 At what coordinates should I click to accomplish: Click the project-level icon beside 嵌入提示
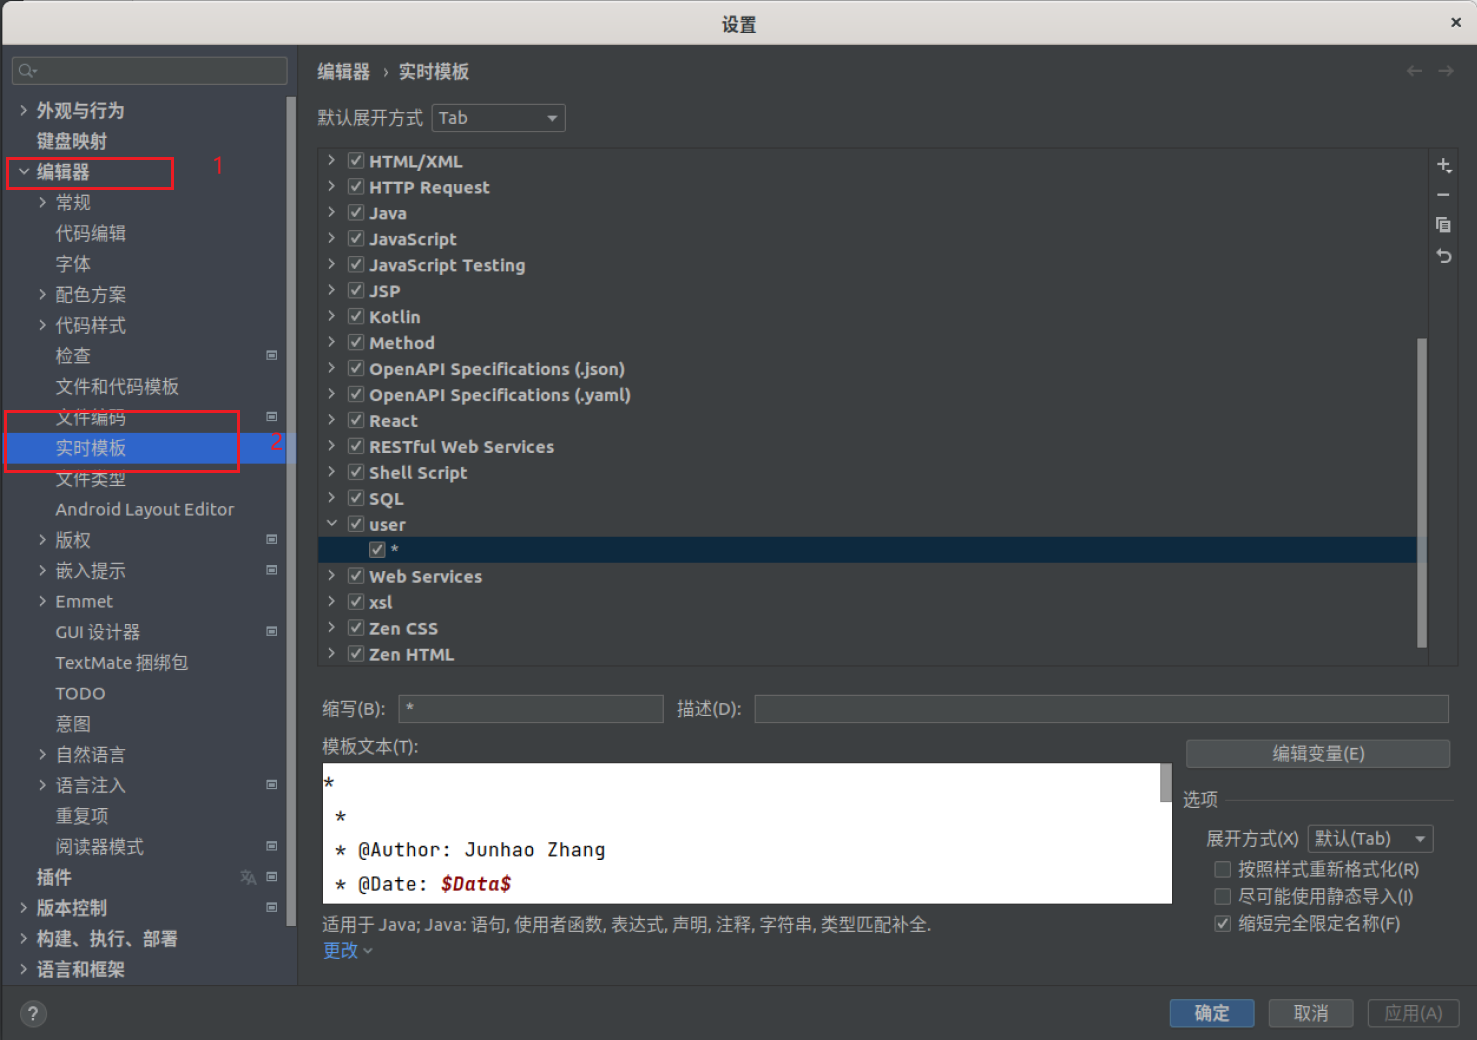click(x=271, y=570)
